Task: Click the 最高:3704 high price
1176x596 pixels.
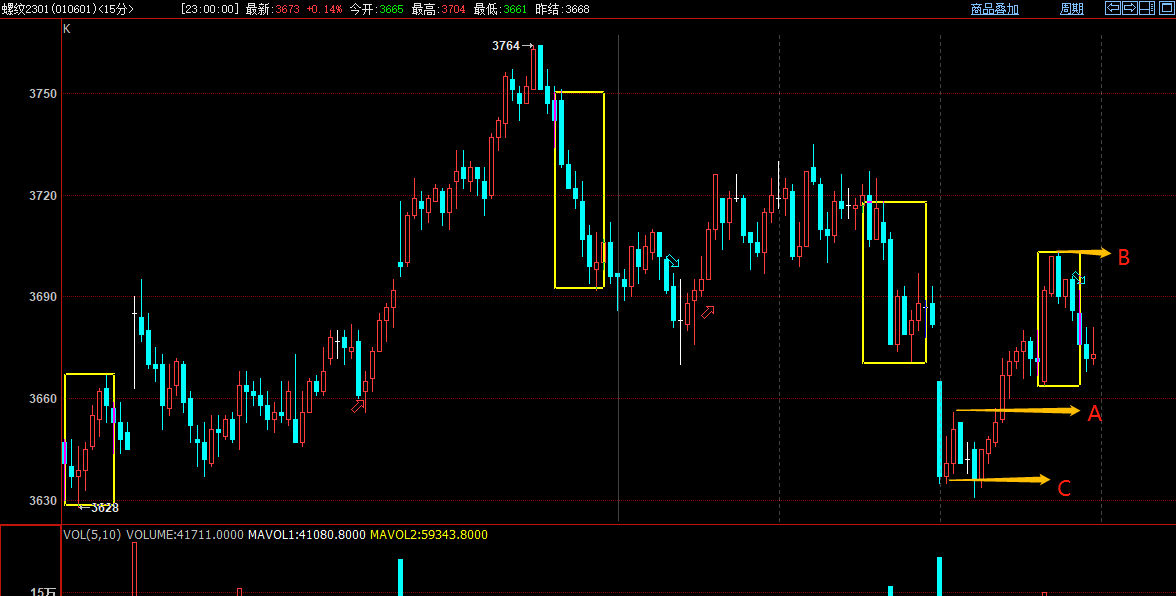Action: click(x=438, y=9)
